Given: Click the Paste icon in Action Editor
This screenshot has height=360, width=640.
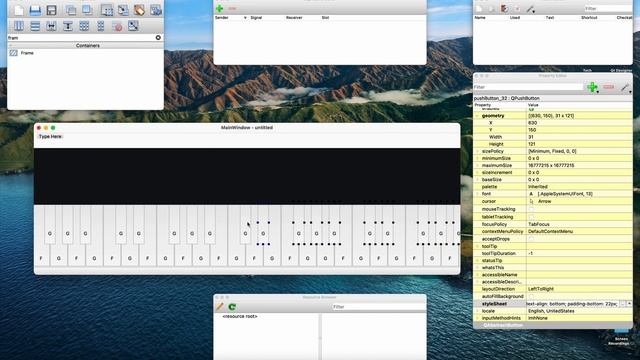Looking at the screenshot, I should [x=504, y=9].
